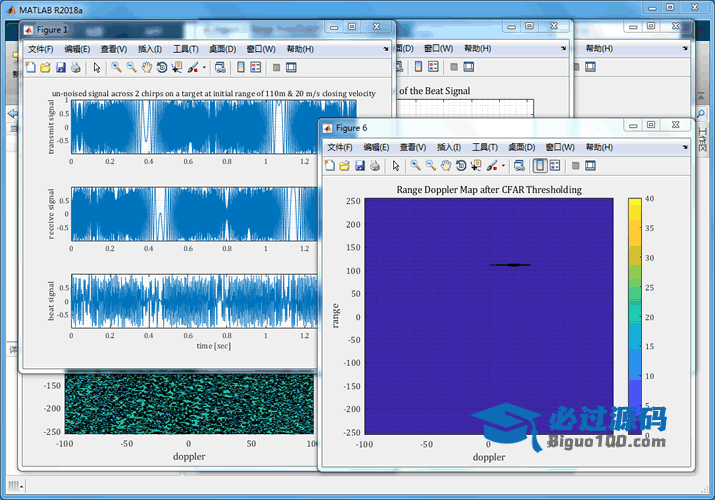Viewport: 715px width, 500px height.
Task: Open 插入(I) menu in Figure 6
Action: click(x=449, y=147)
